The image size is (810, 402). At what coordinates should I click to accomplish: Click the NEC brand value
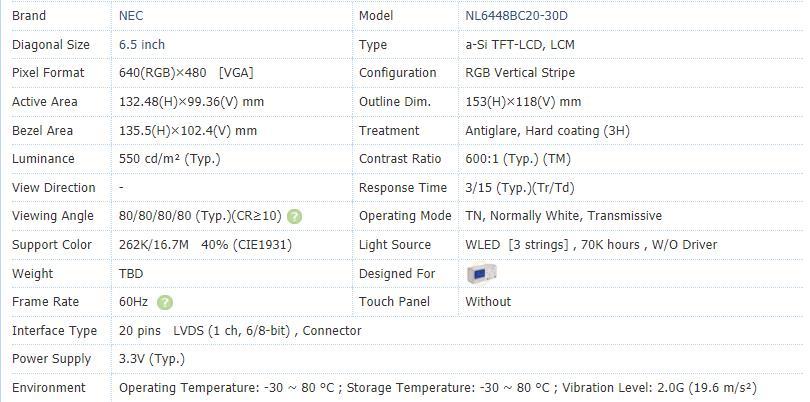click(131, 16)
